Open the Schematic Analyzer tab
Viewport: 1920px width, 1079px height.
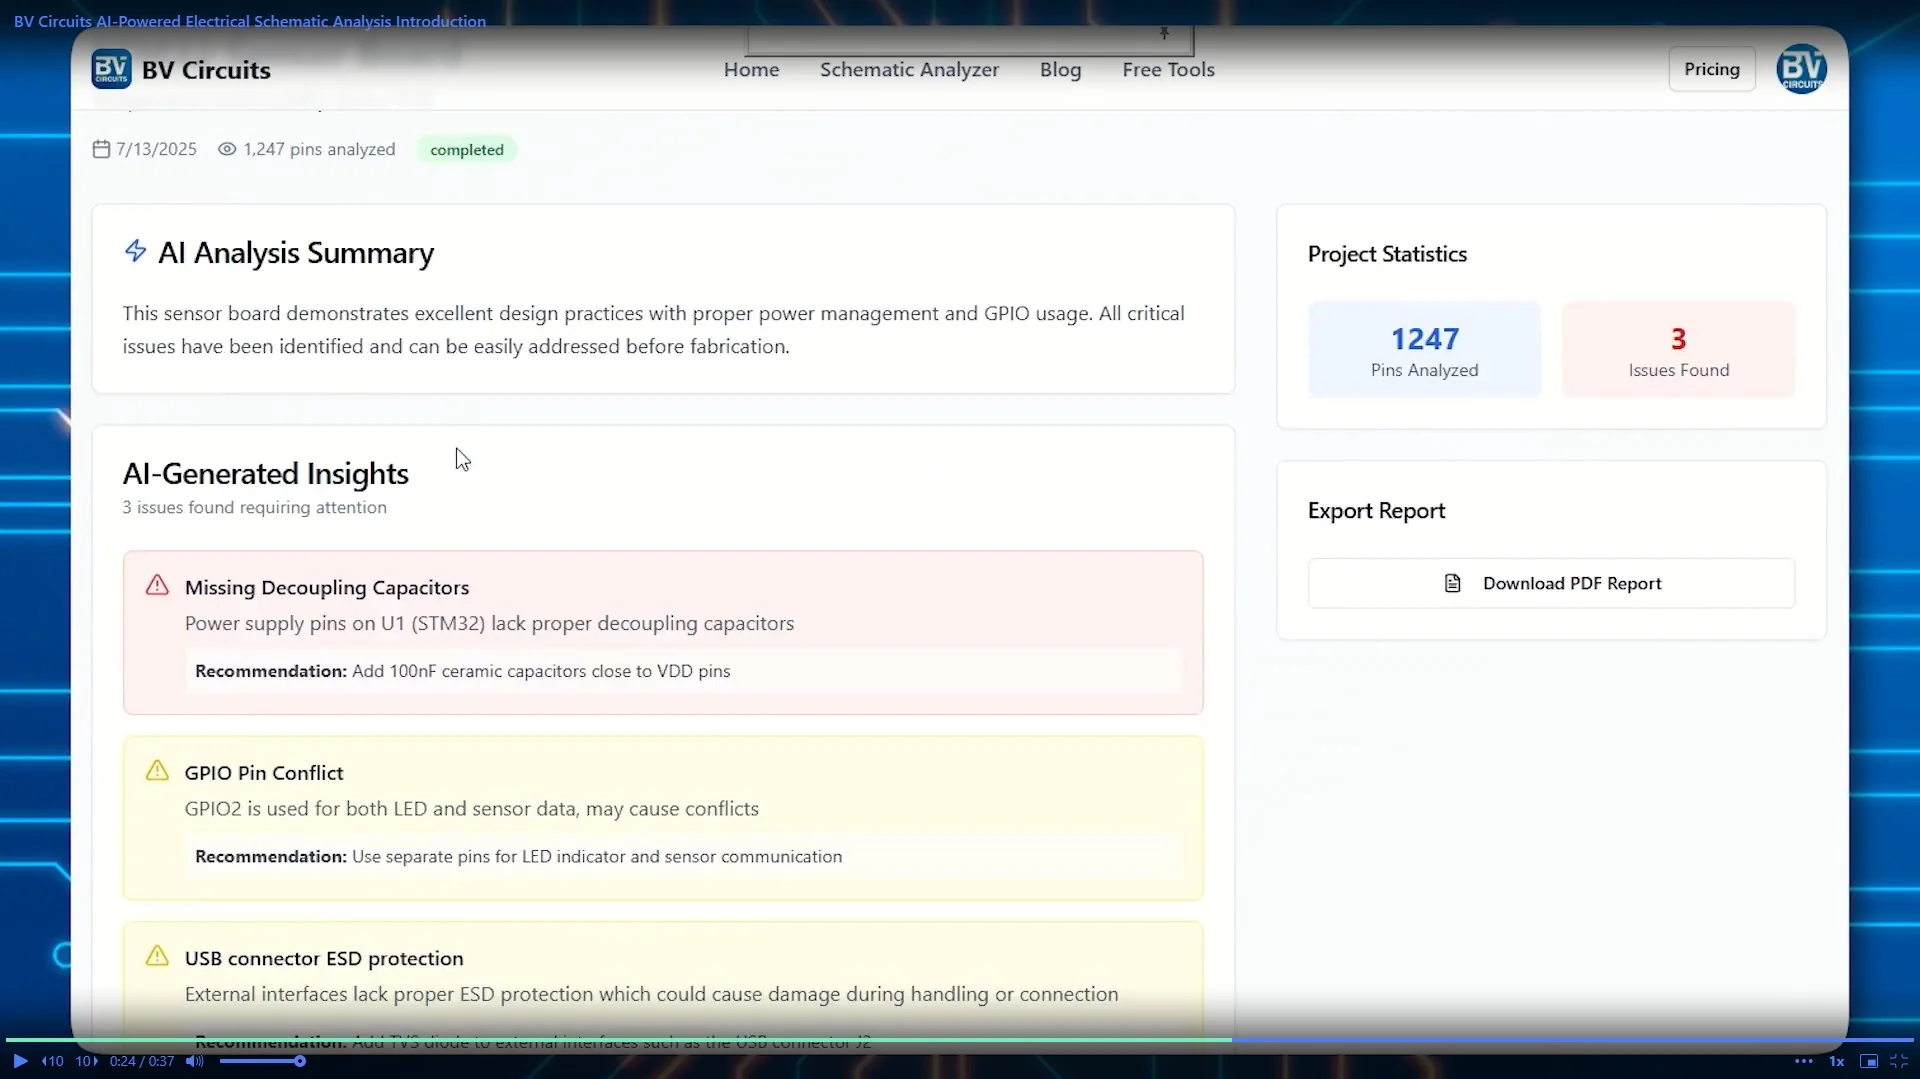pyautogui.click(x=909, y=69)
